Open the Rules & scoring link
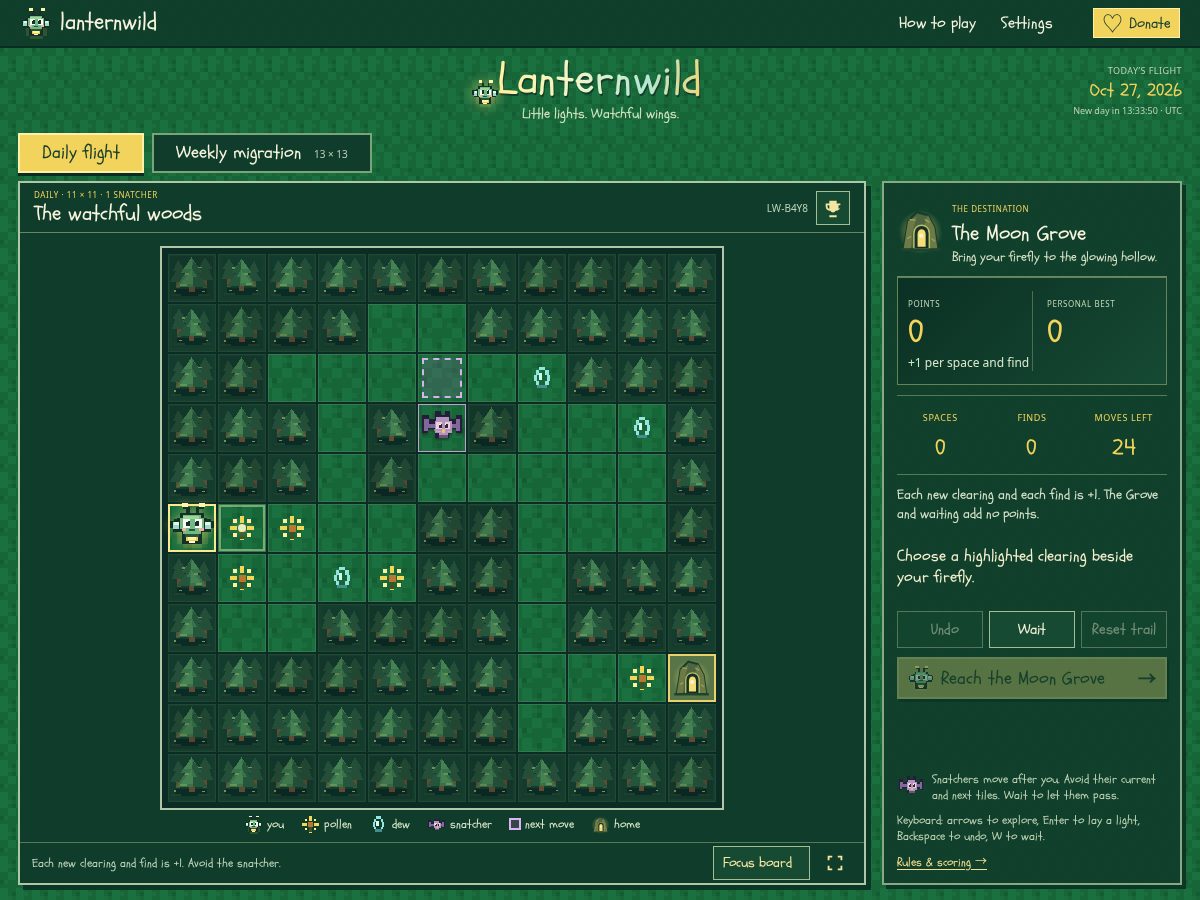 coord(942,862)
